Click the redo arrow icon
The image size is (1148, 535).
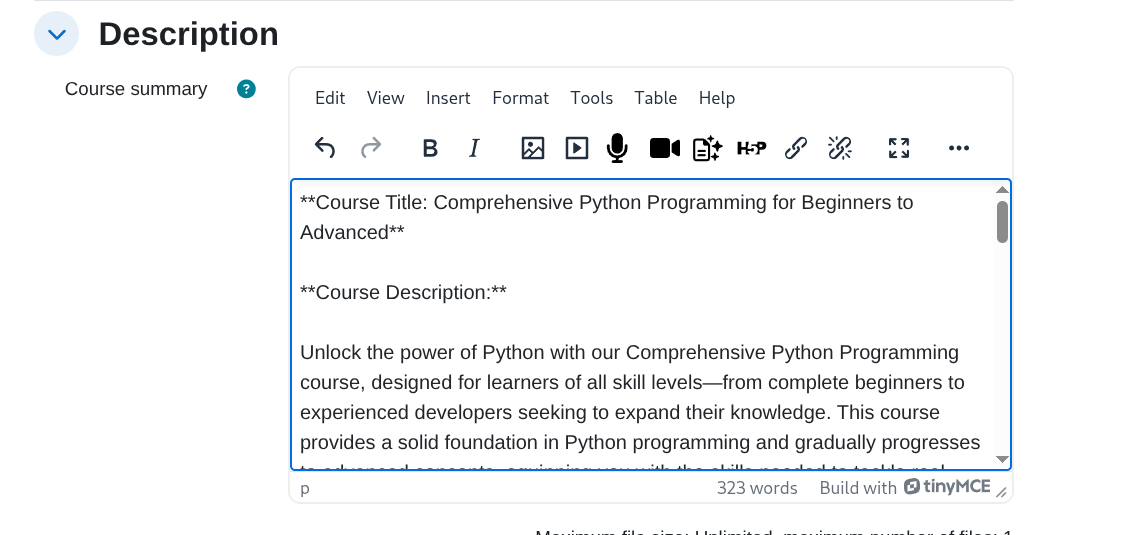371,148
